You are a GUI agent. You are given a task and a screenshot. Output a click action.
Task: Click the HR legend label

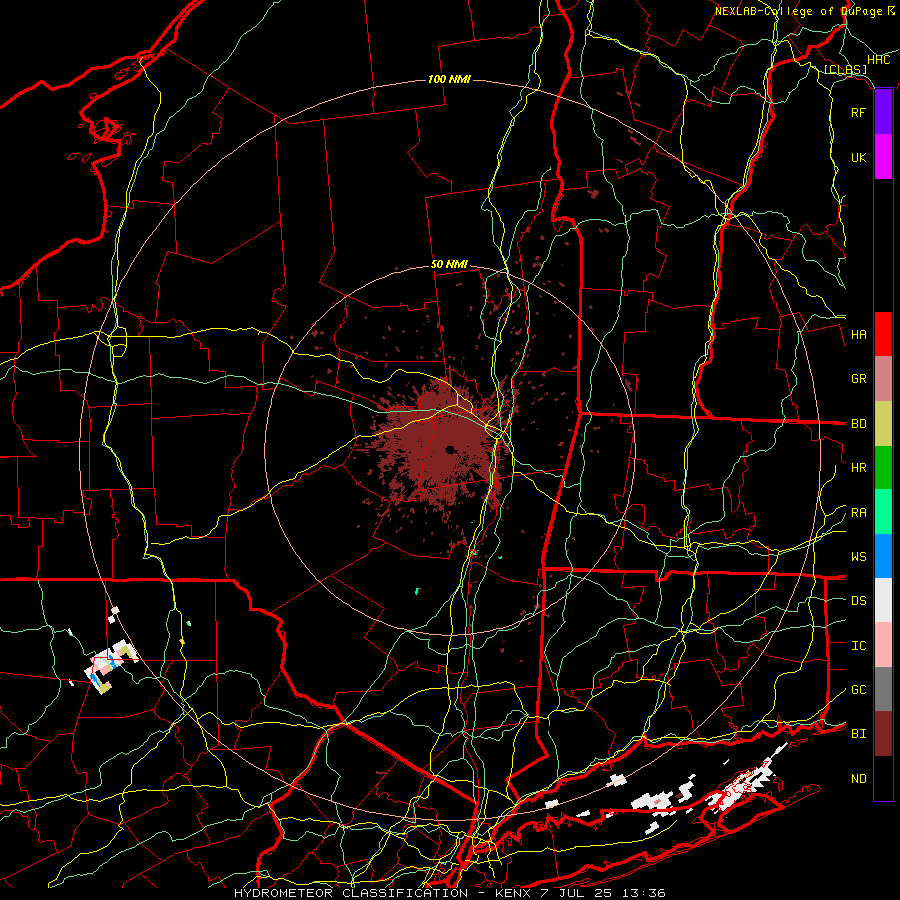(x=858, y=468)
